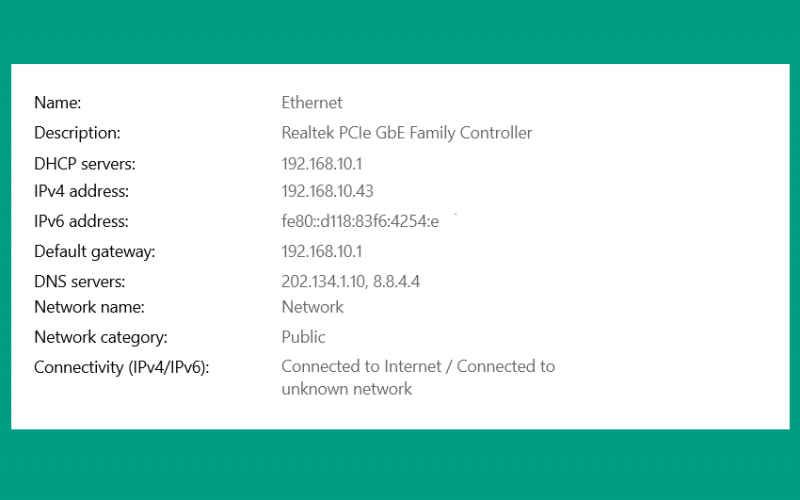
Task: Click the Default gateway value
Action: (322, 252)
